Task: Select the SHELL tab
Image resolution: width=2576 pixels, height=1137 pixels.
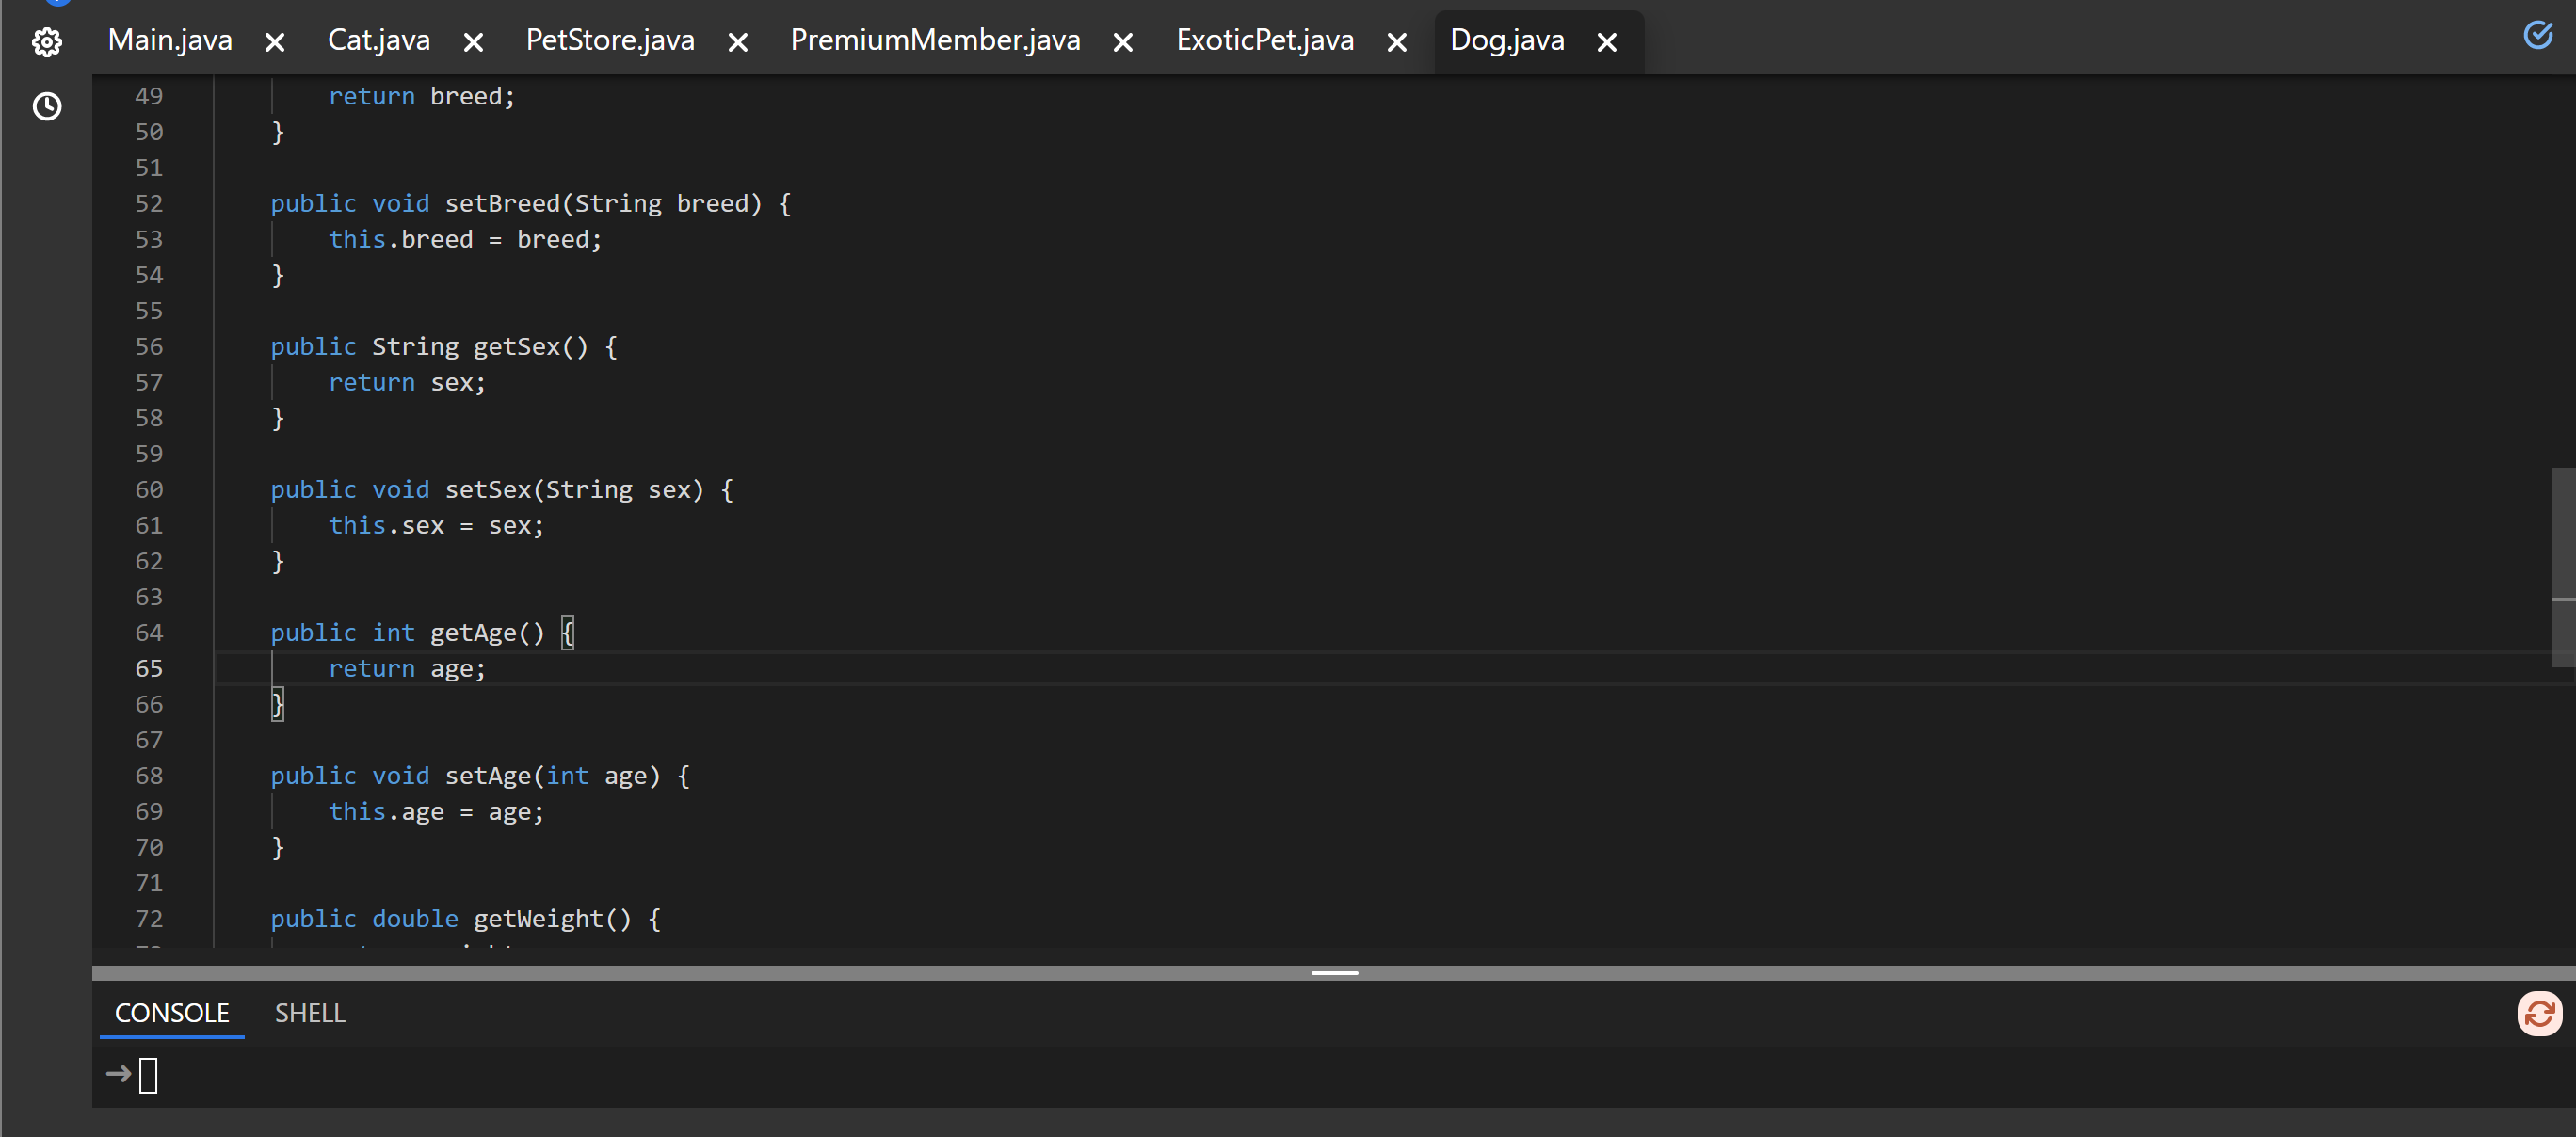Action: tap(310, 1013)
